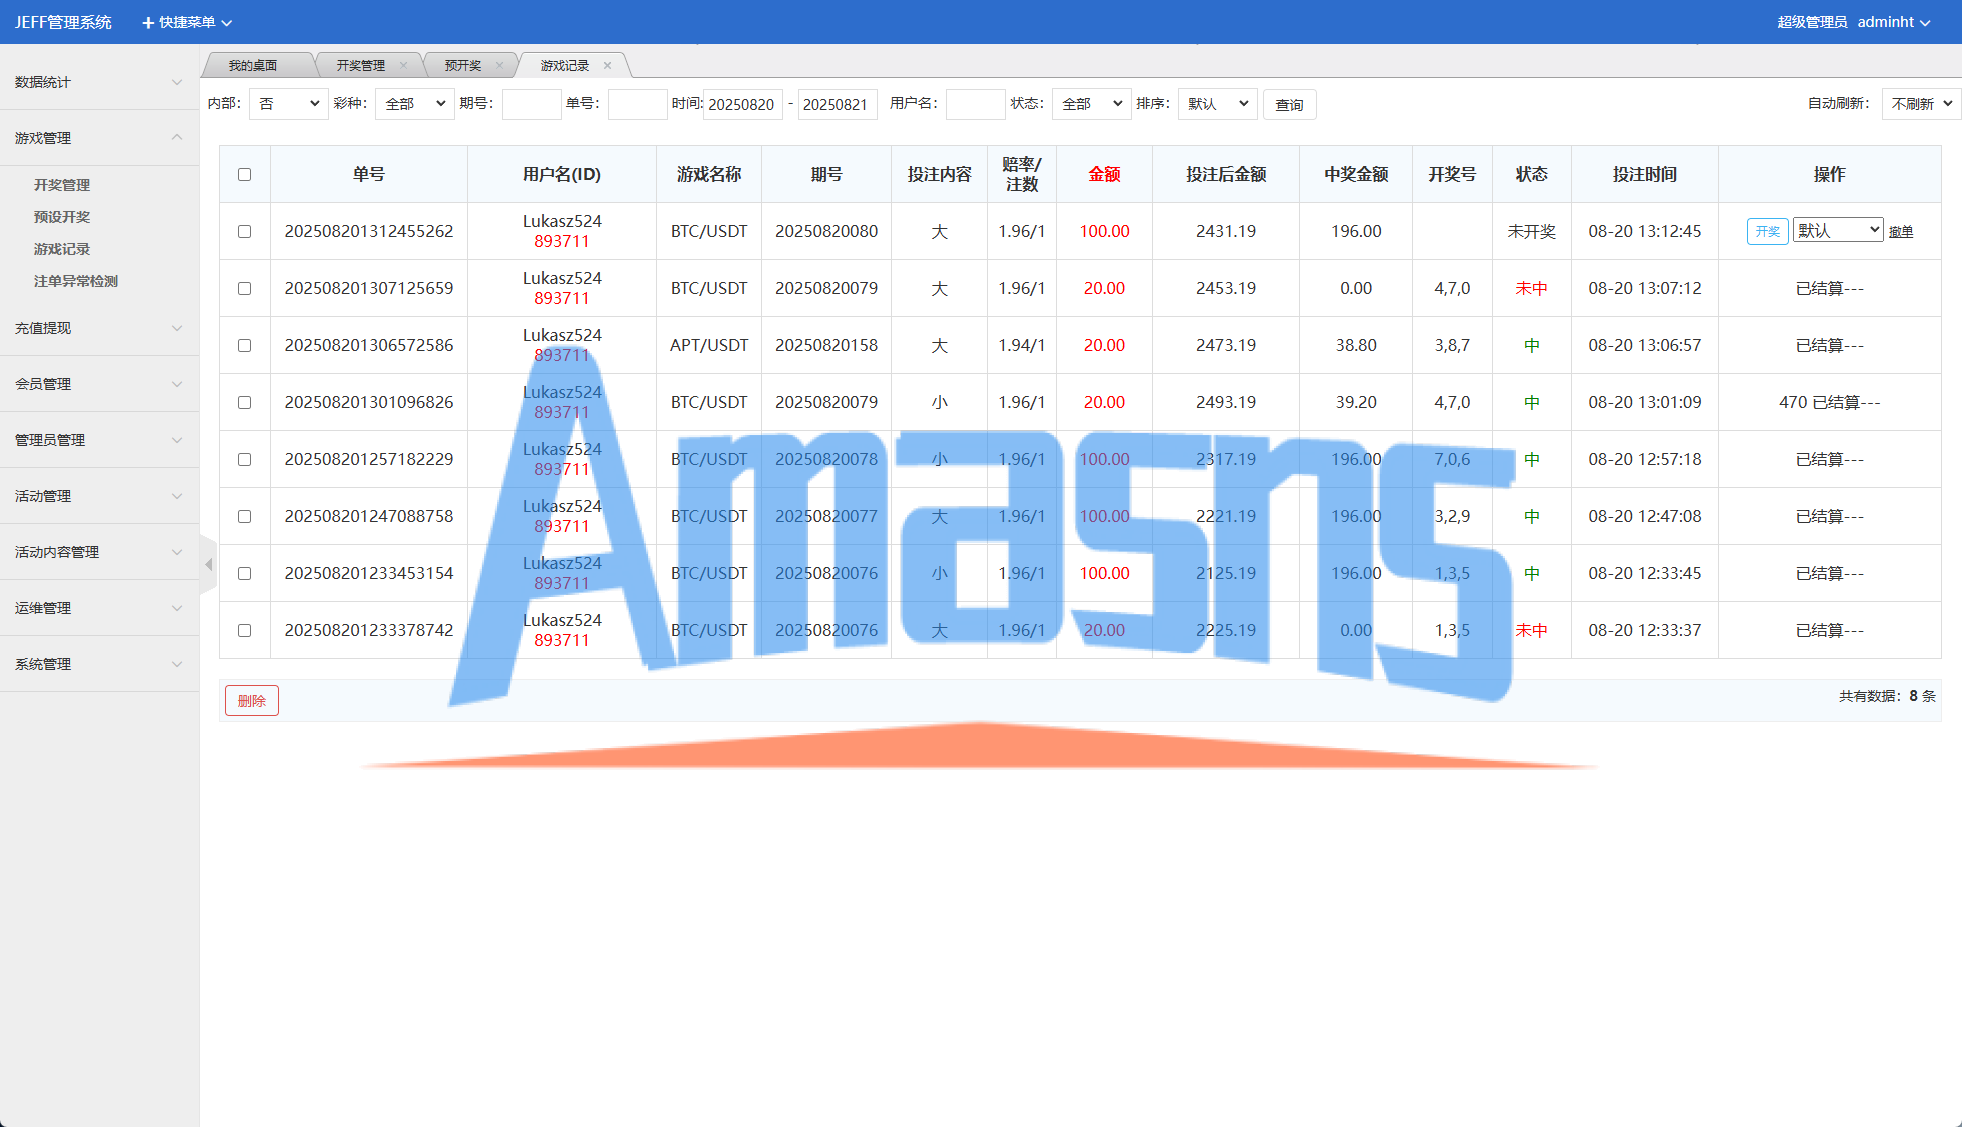Click the 用户名 filter input field
Viewport: 1962px width, 1127px height.
(974, 104)
